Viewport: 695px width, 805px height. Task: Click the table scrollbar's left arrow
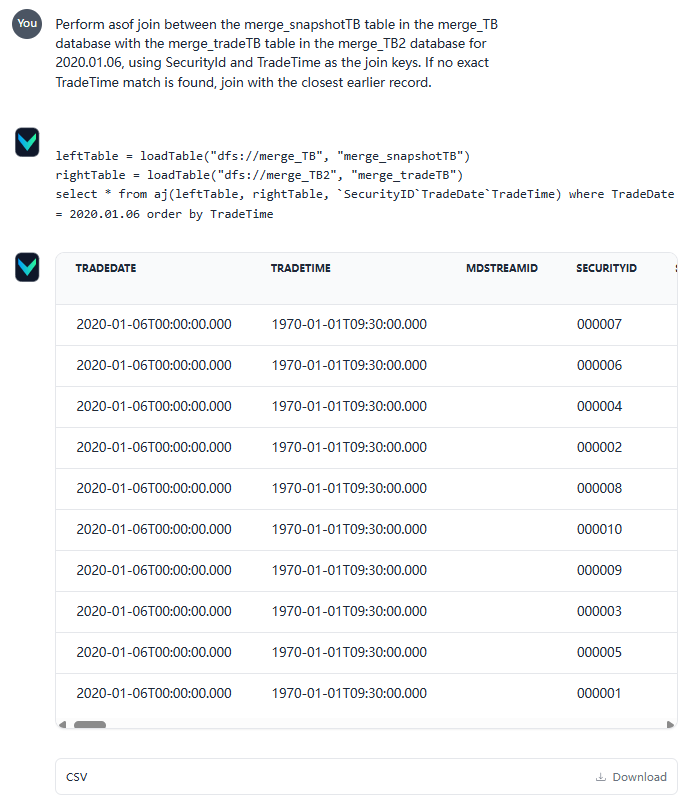pyautogui.click(x=62, y=724)
